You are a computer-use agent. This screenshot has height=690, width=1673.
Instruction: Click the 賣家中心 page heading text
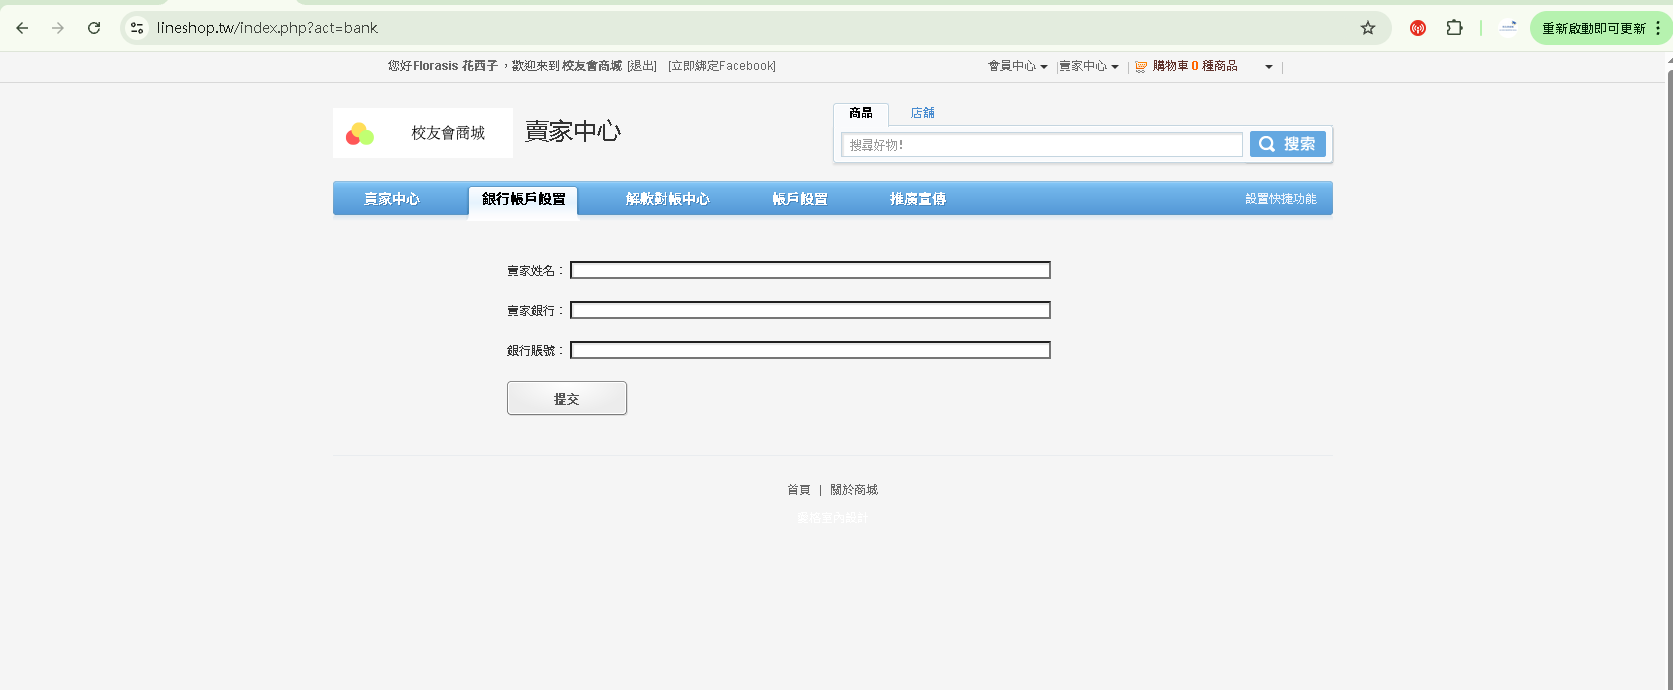click(573, 132)
